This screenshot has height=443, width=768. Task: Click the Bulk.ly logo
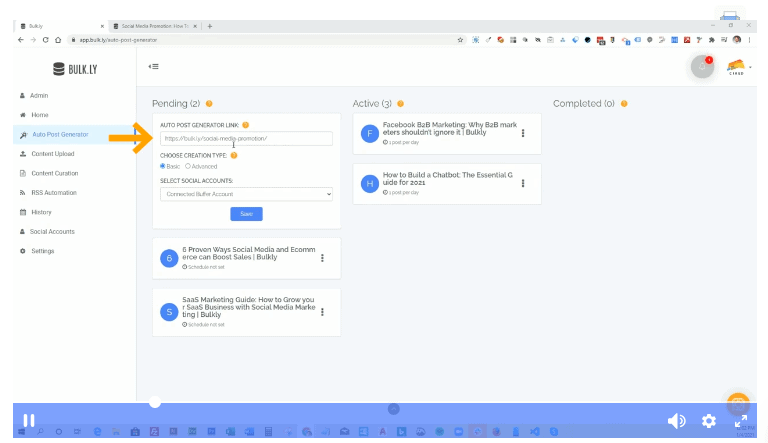75,69
